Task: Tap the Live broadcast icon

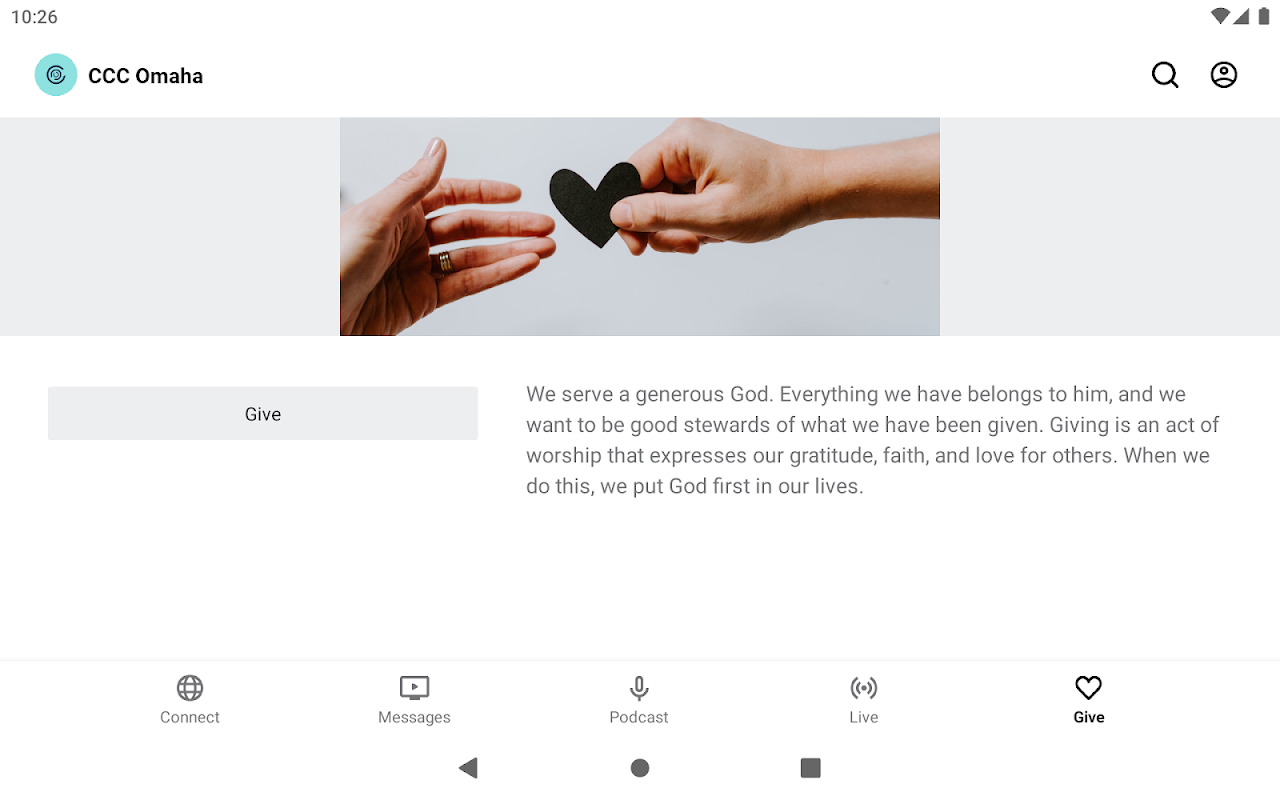Action: click(x=864, y=688)
